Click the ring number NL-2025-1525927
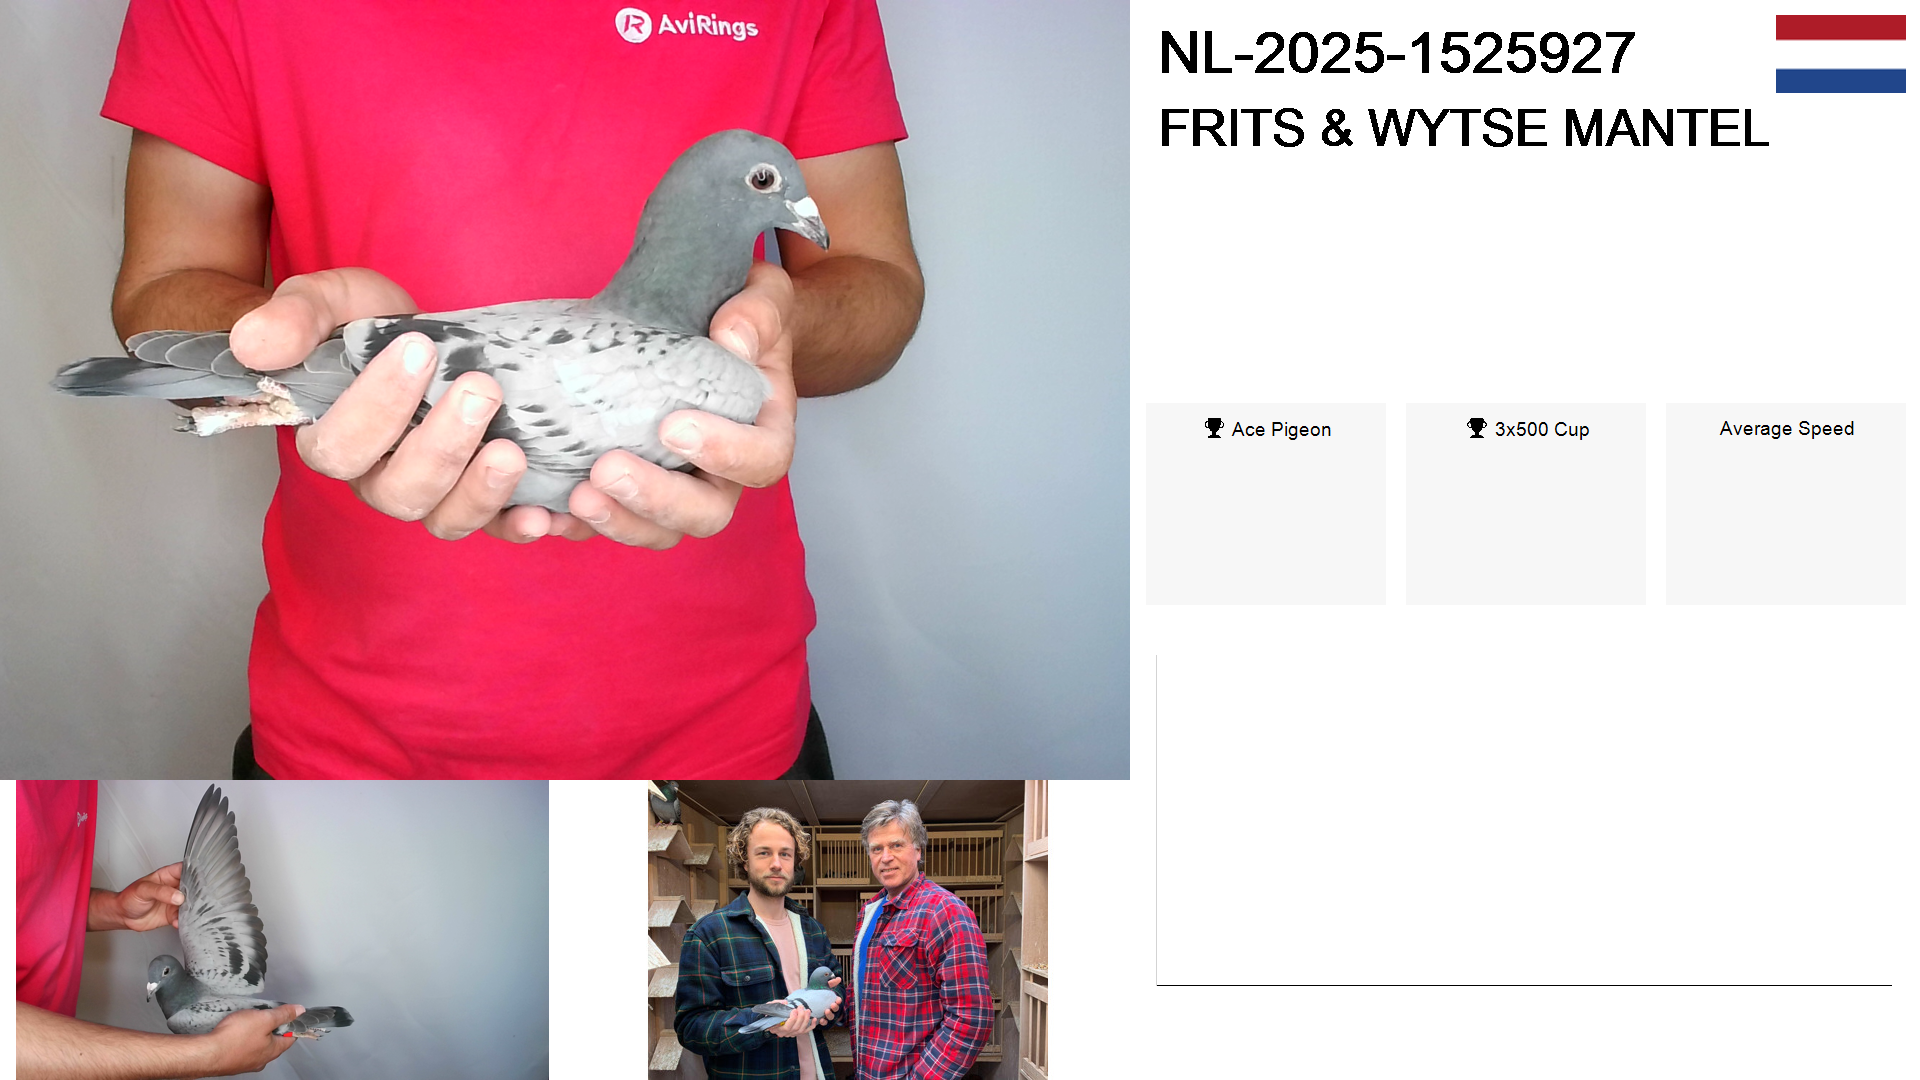The width and height of the screenshot is (1920, 1080). [x=1397, y=53]
